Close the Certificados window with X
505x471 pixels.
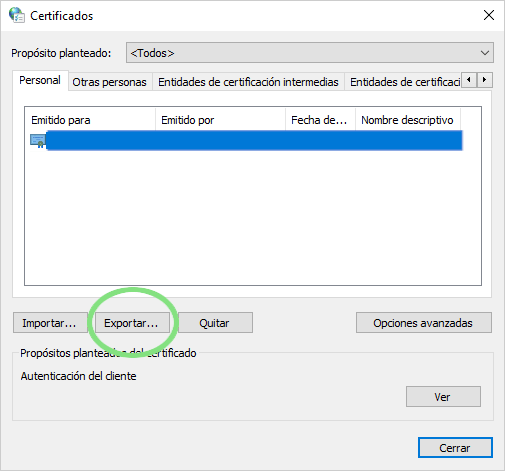click(x=489, y=15)
